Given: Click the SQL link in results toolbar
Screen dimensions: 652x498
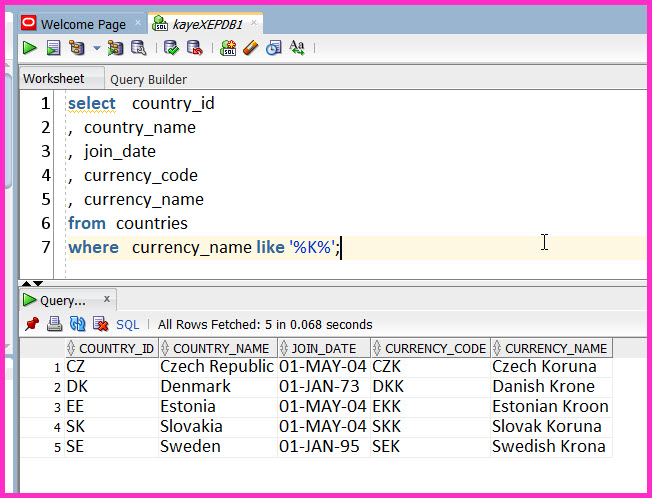Looking at the screenshot, I should (127, 325).
